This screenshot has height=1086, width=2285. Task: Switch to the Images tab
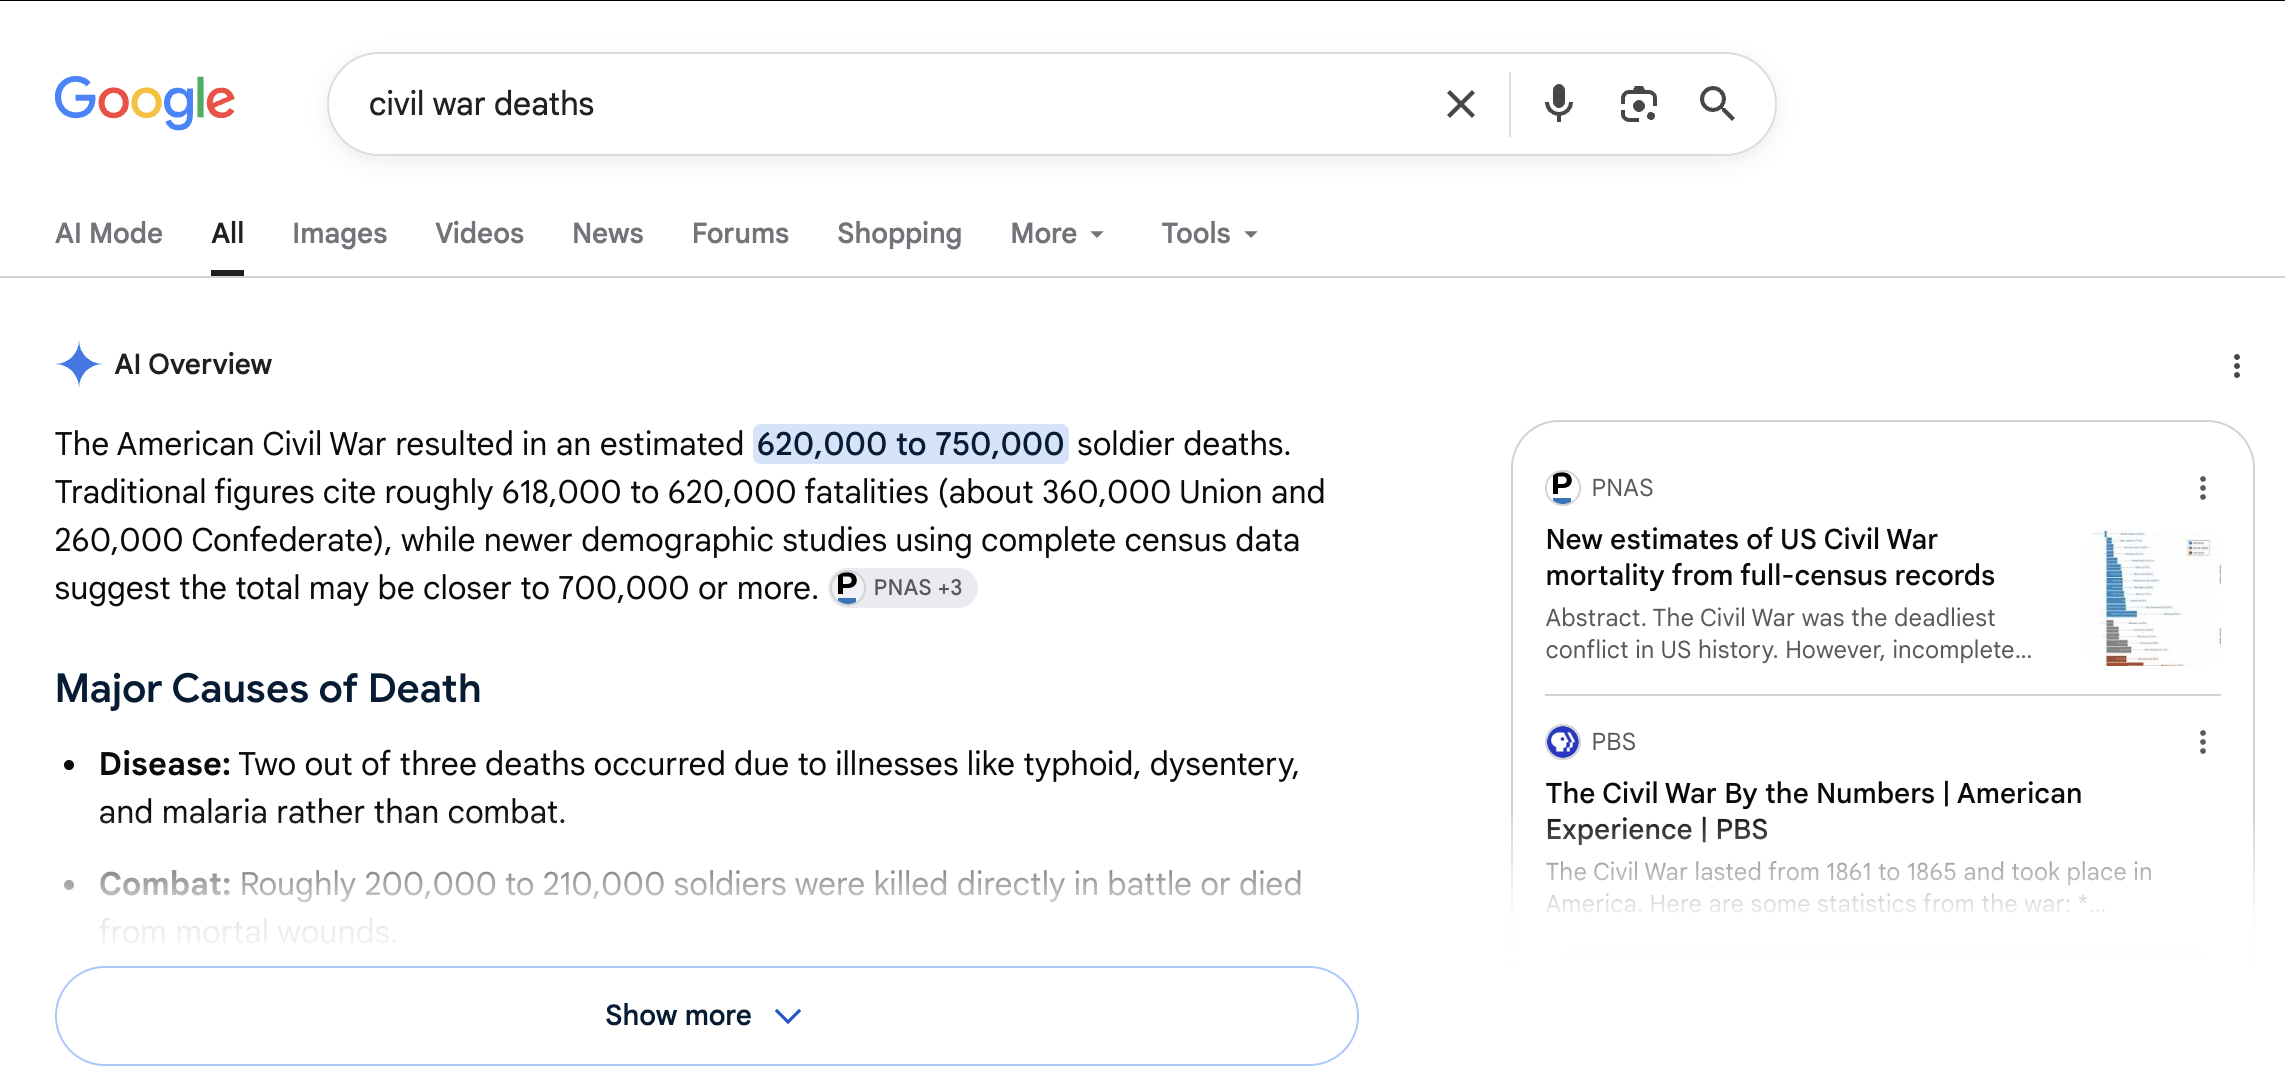[x=340, y=233]
